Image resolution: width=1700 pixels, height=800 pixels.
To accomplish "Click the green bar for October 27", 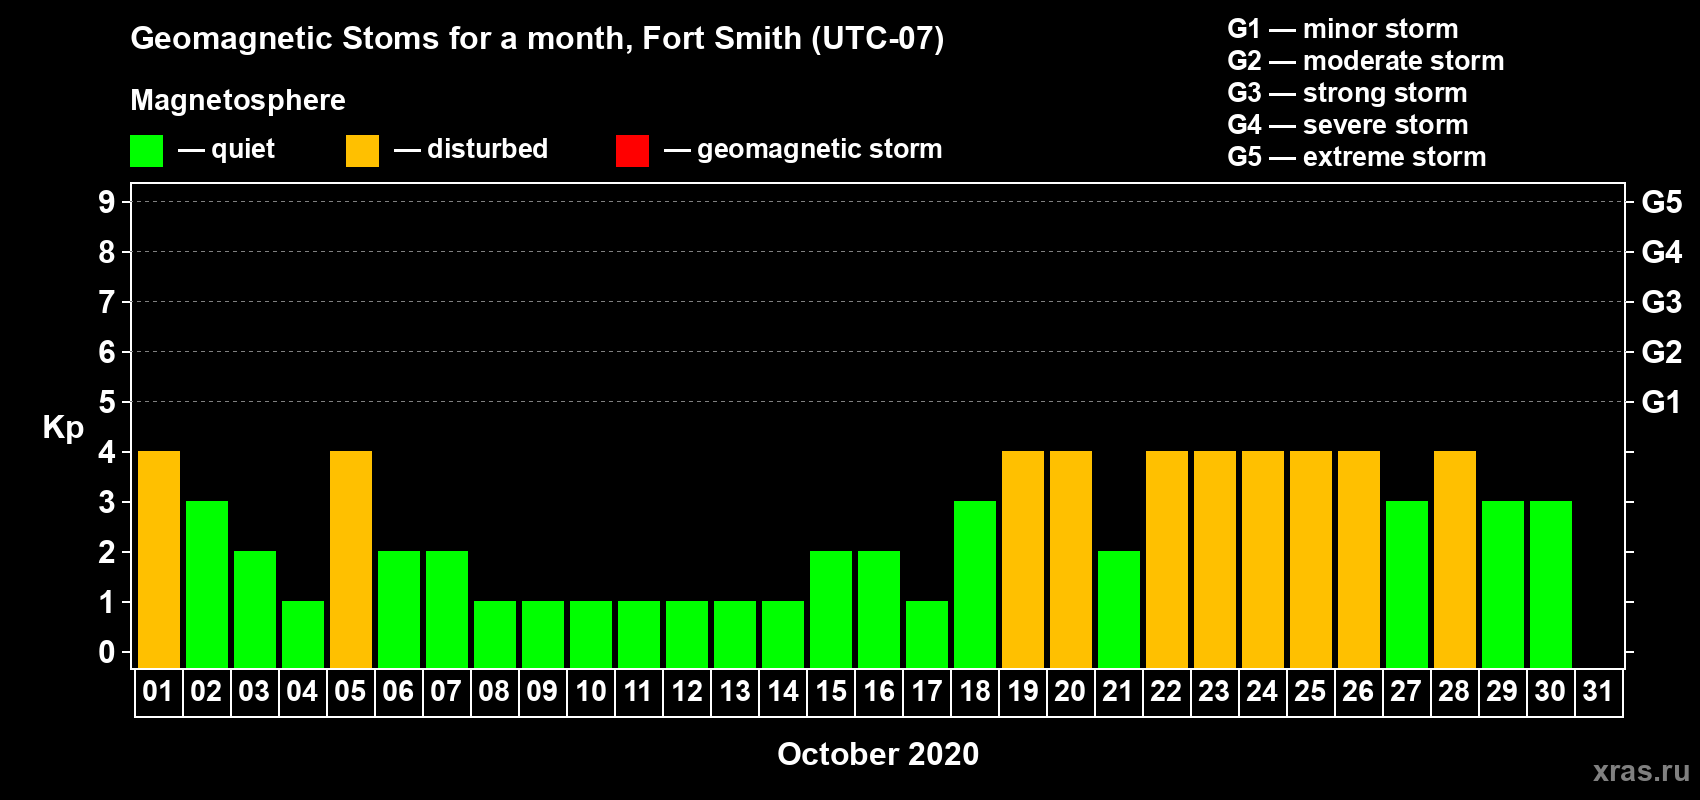I will pos(1407,584).
